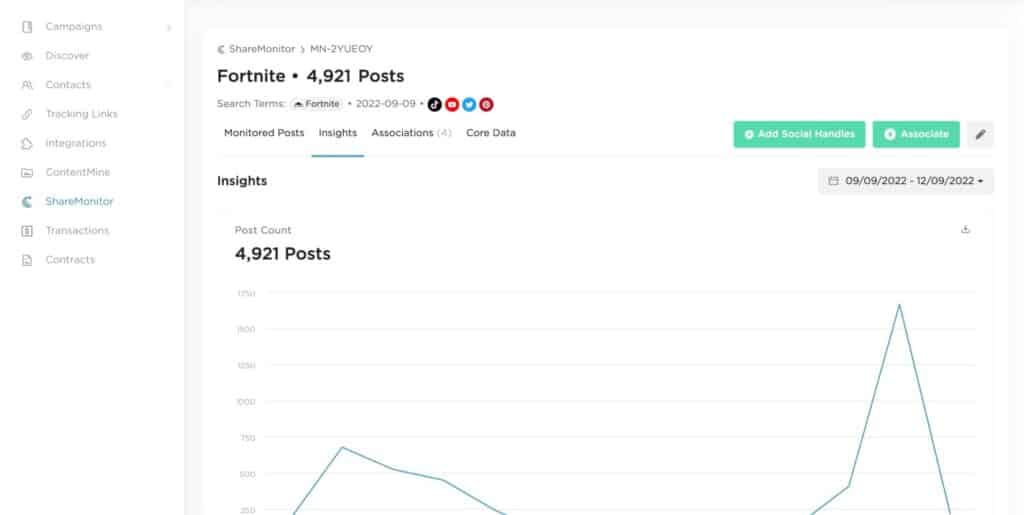
Task: Click the TikTok platform icon
Action: point(434,104)
